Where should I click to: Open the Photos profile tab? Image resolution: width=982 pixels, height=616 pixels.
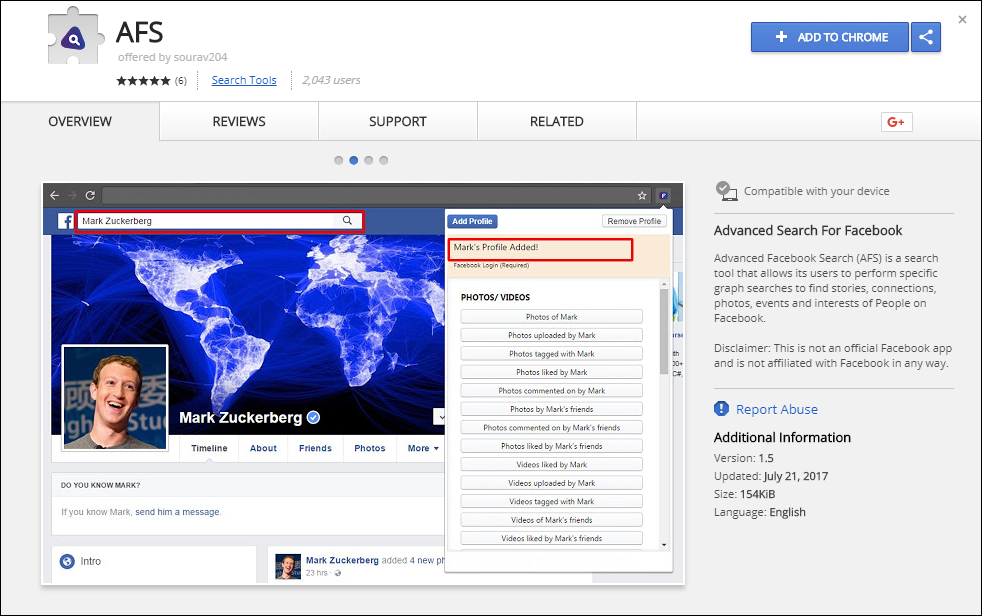(370, 448)
